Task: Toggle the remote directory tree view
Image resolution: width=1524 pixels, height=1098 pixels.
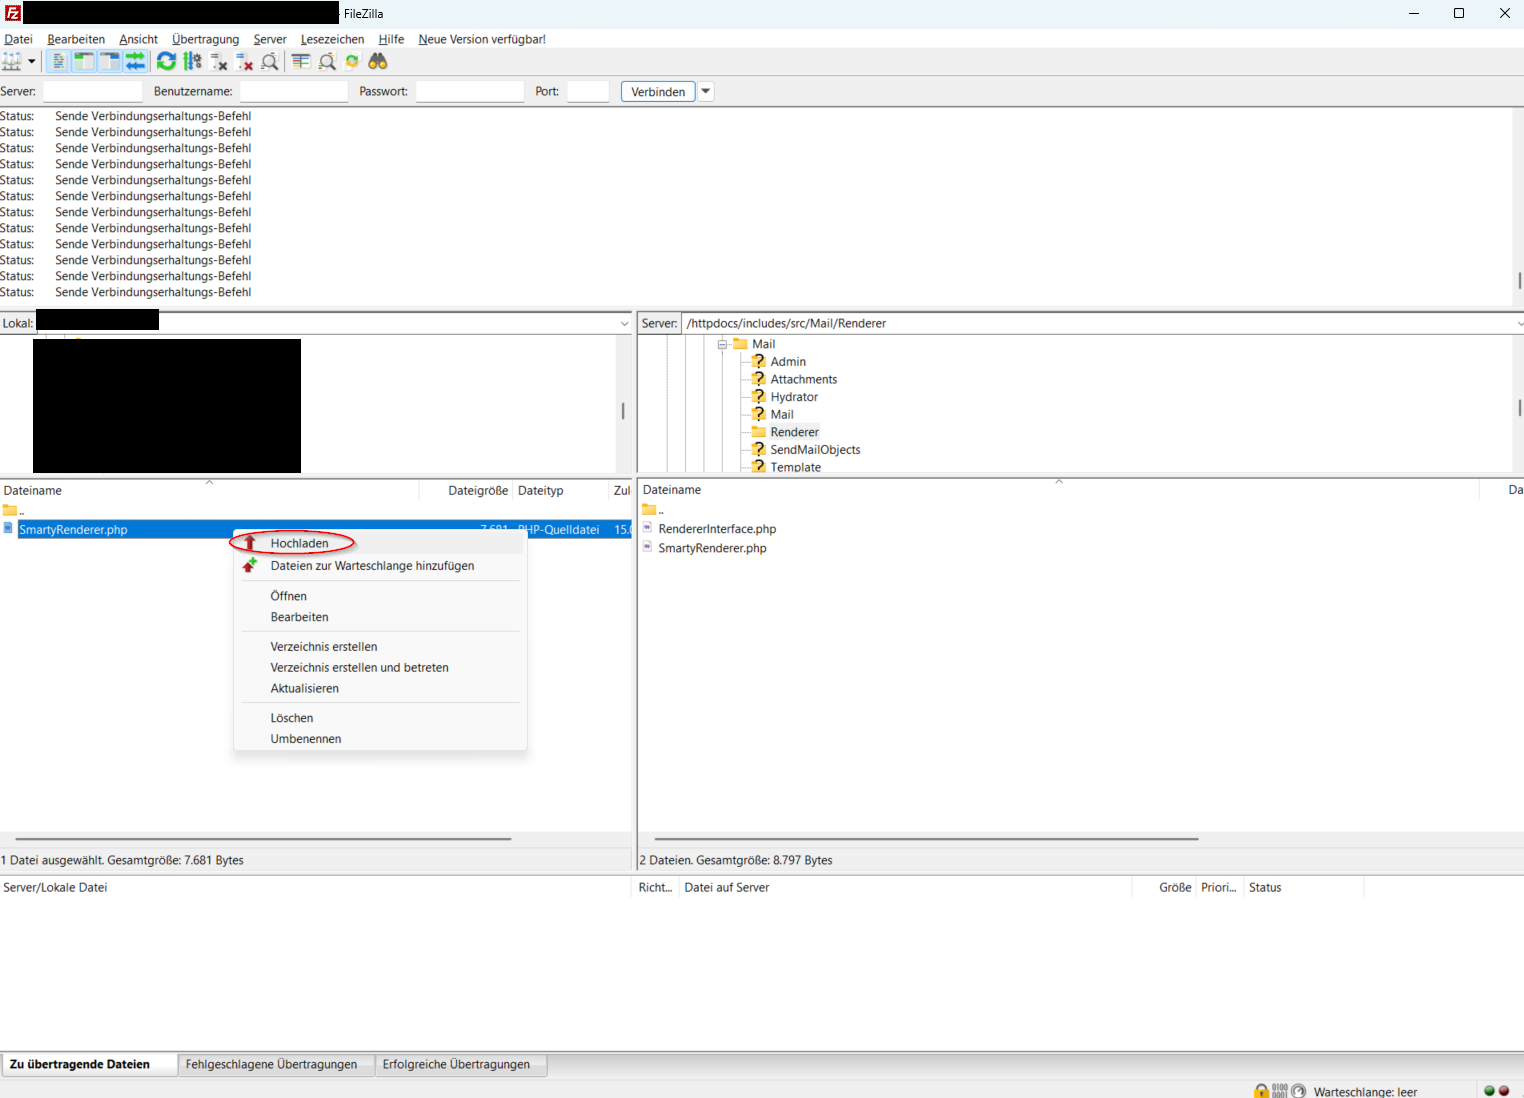Action: pos(109,62)
